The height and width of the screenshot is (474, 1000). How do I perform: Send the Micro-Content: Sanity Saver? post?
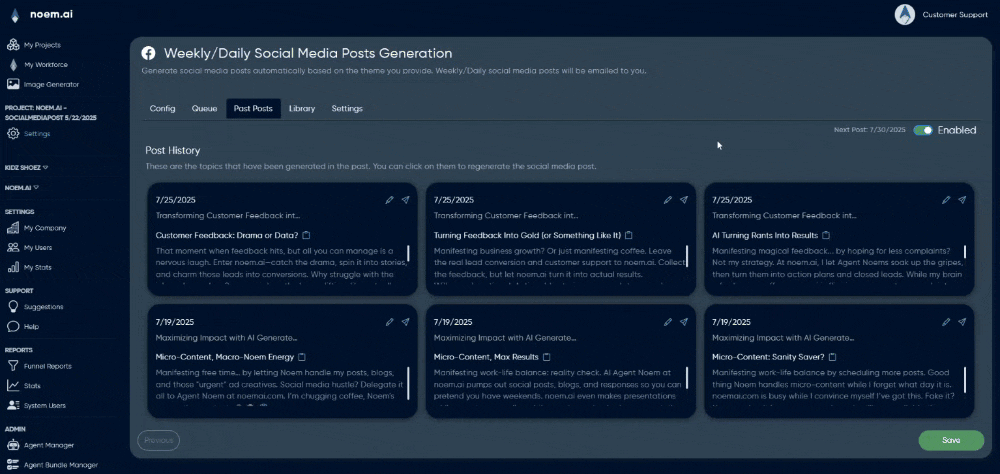pos(962,322)
